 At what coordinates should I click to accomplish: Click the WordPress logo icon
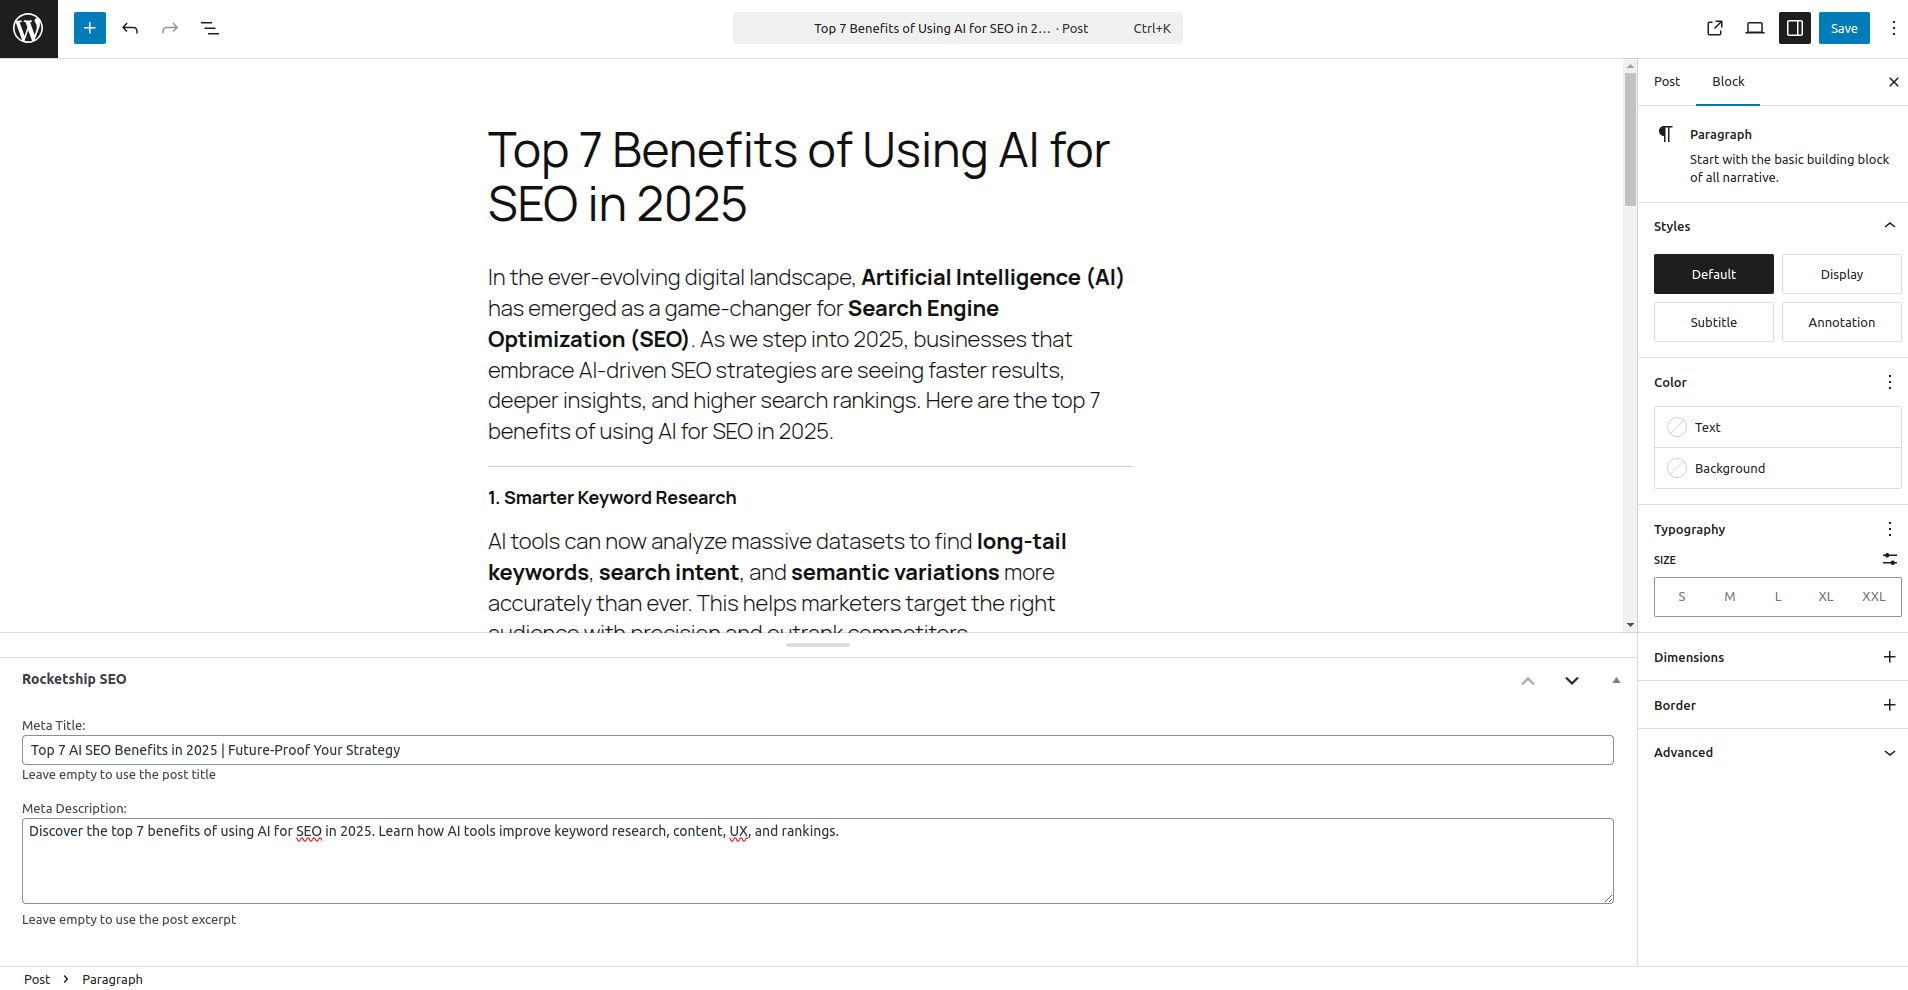click(28, 28)
